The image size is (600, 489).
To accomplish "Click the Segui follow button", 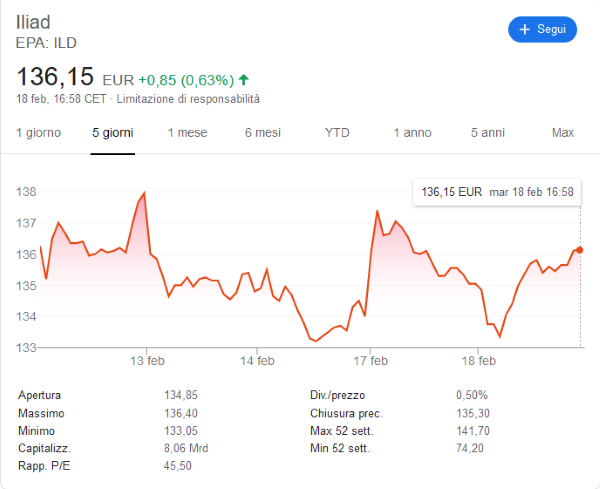I will 542,29.
